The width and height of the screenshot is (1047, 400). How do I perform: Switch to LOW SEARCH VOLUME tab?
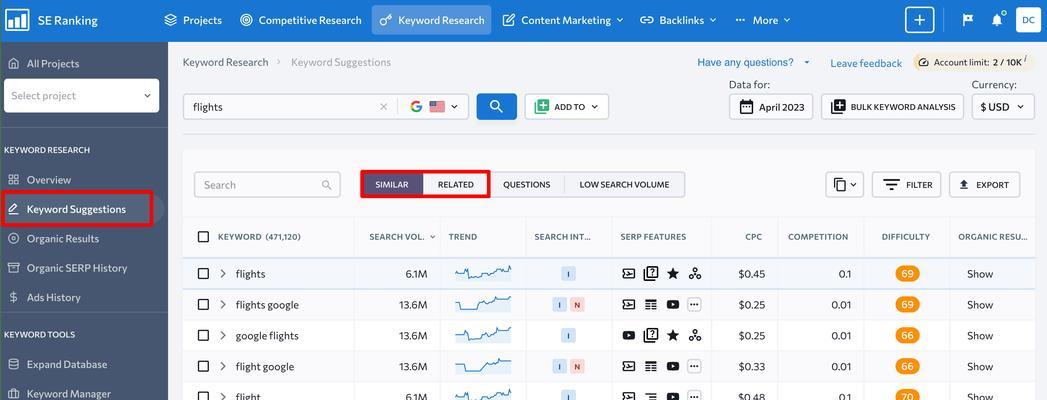coord(624,184)
